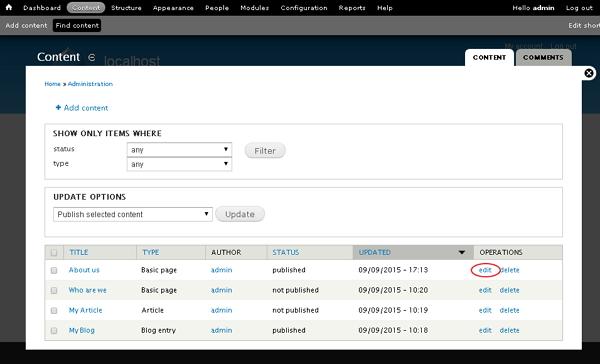
Task: Click the Article type cell
Action: pos(152,310)
